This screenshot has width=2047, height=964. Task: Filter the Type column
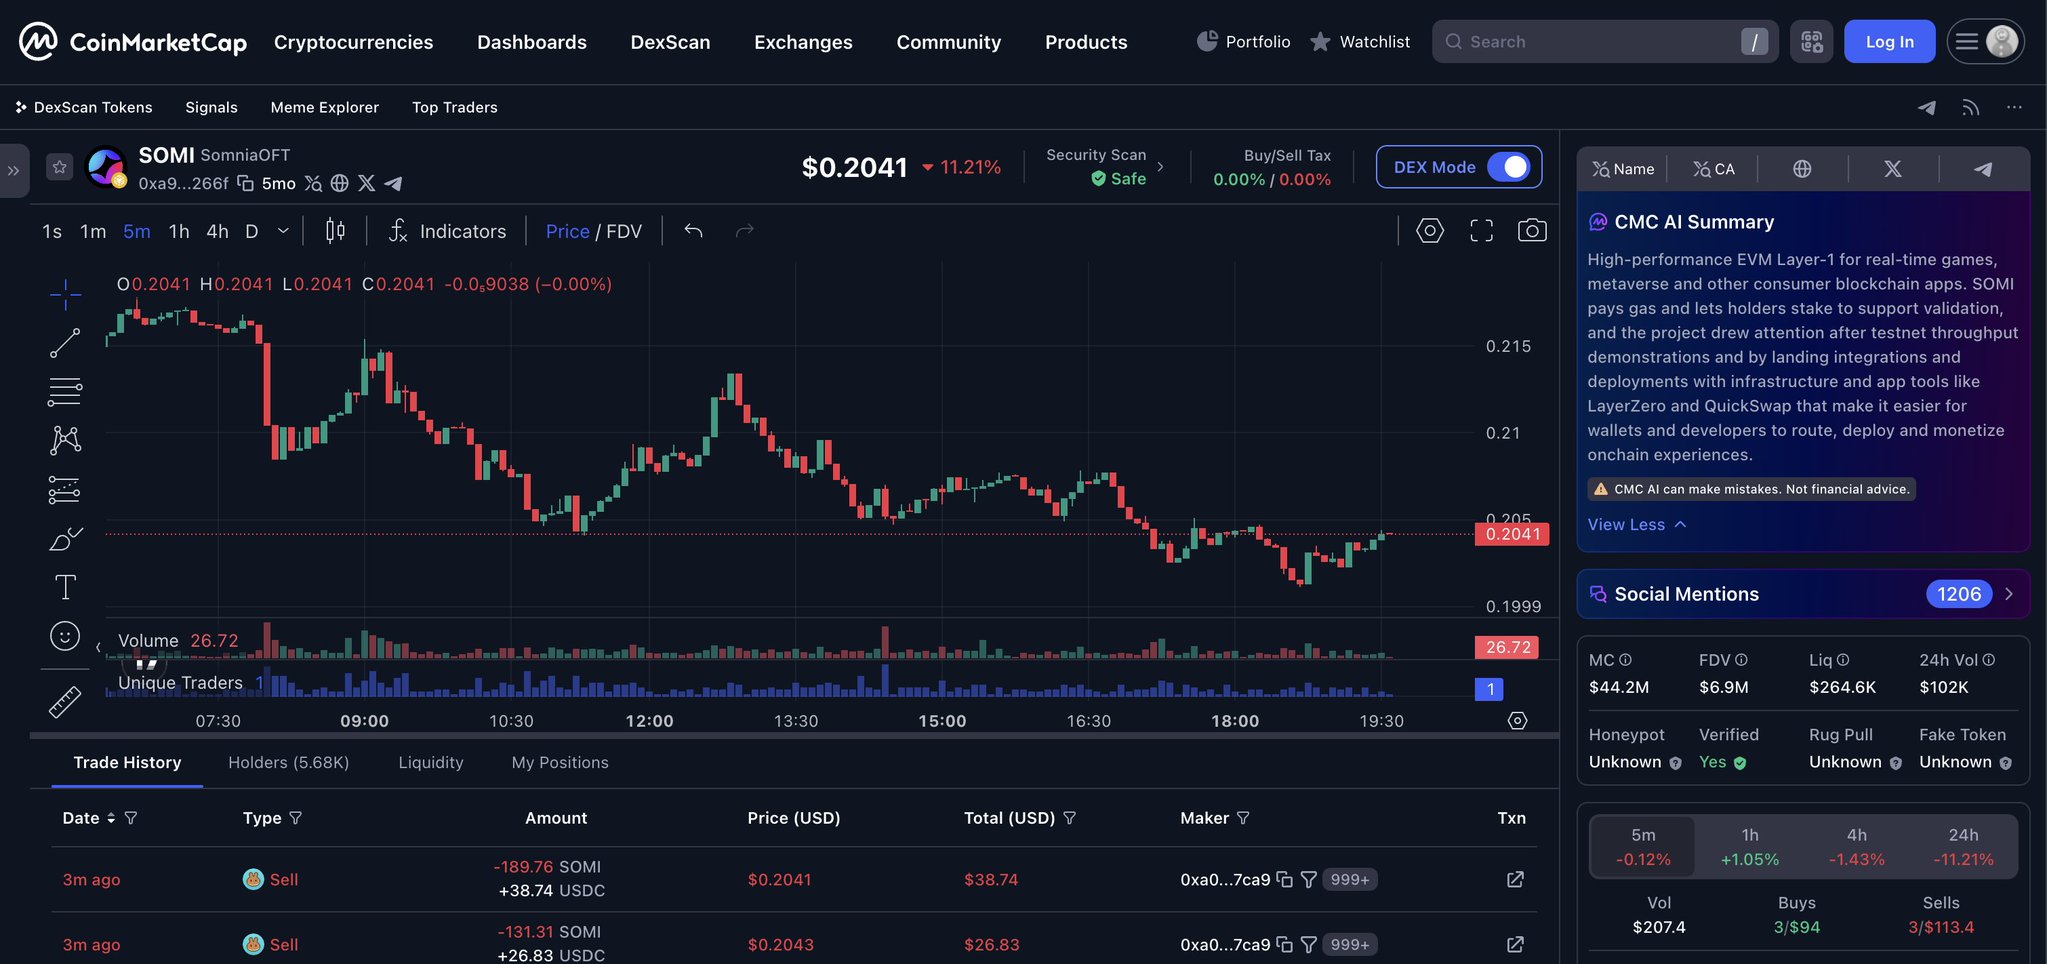[295, 818]
